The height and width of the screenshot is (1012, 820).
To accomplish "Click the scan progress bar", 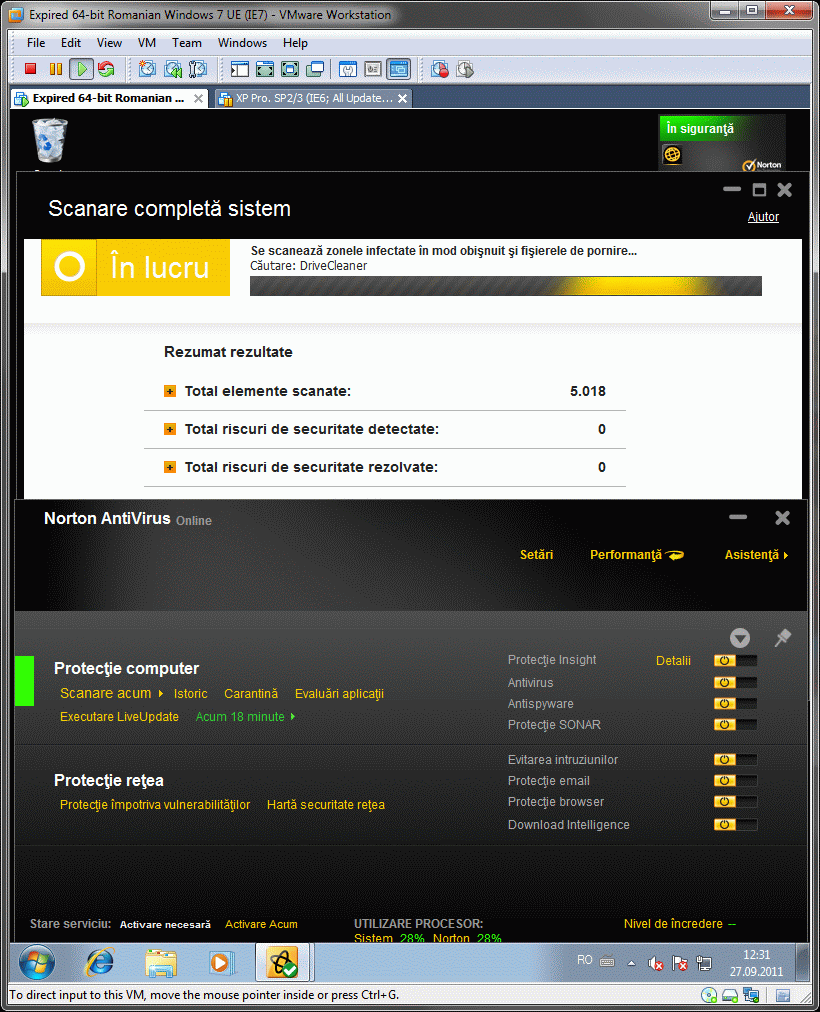I will [505, 286].
